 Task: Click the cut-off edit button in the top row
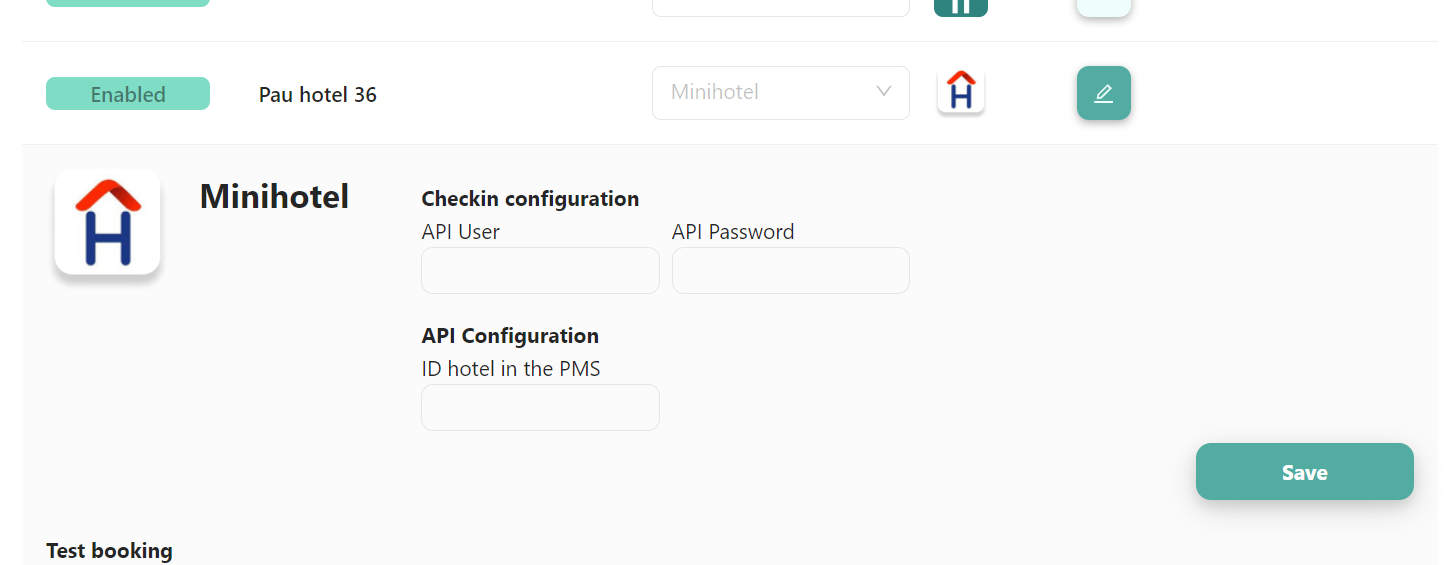tap(1103, 7)
